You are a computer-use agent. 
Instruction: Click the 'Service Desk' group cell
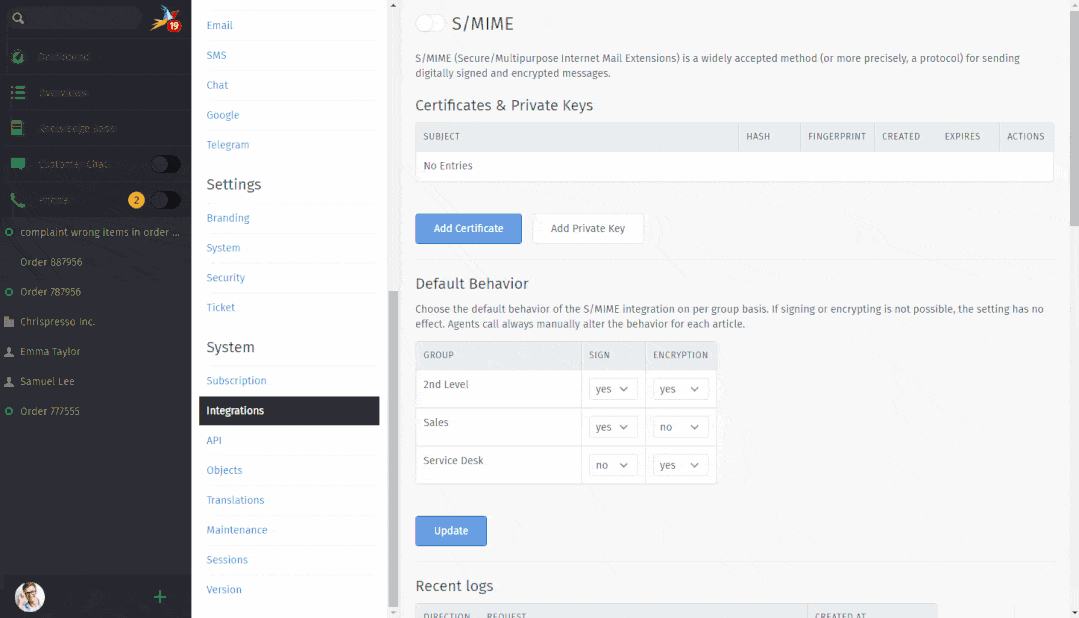click(498, 465)
